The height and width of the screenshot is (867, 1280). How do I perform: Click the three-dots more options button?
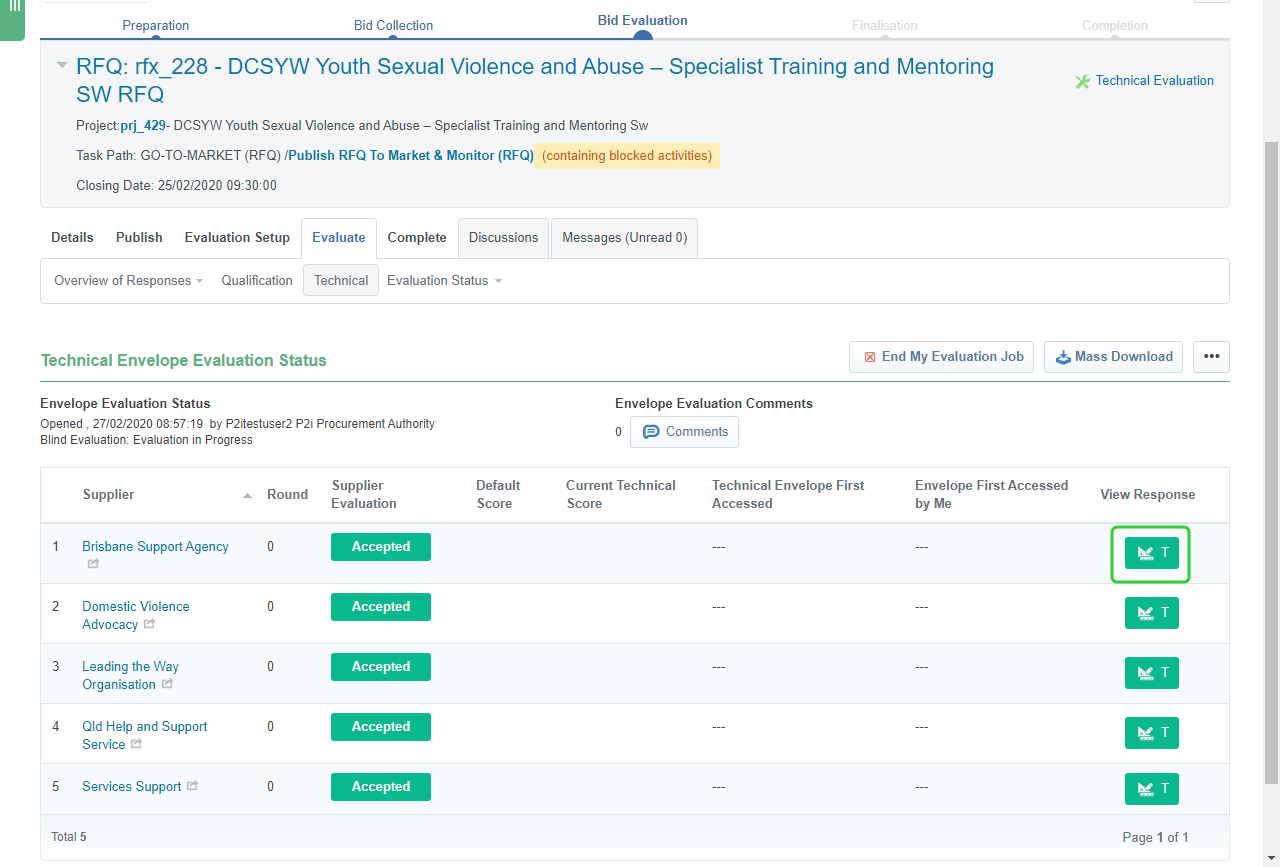click(1211, 357)
